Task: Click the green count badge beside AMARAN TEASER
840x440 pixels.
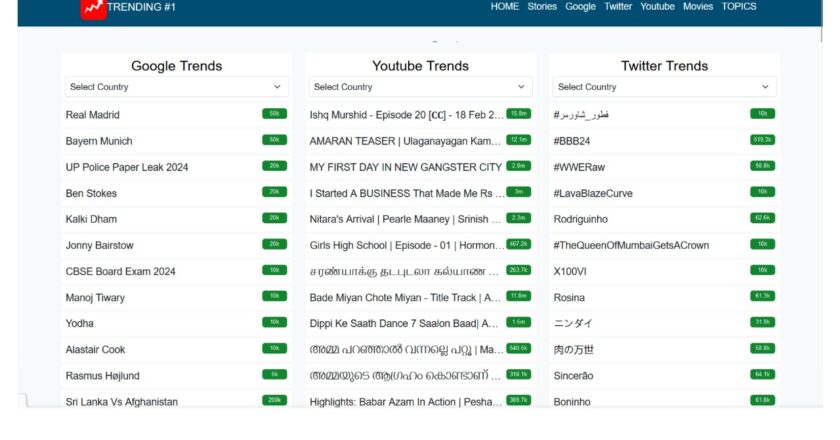Action: (x=519, y=140)
